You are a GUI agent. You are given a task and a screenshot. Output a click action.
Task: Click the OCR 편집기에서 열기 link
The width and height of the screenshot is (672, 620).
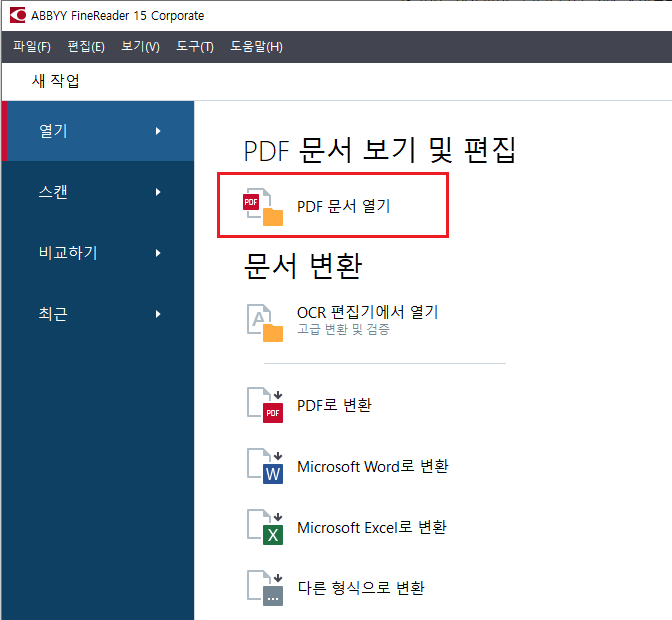pos(368,312)
